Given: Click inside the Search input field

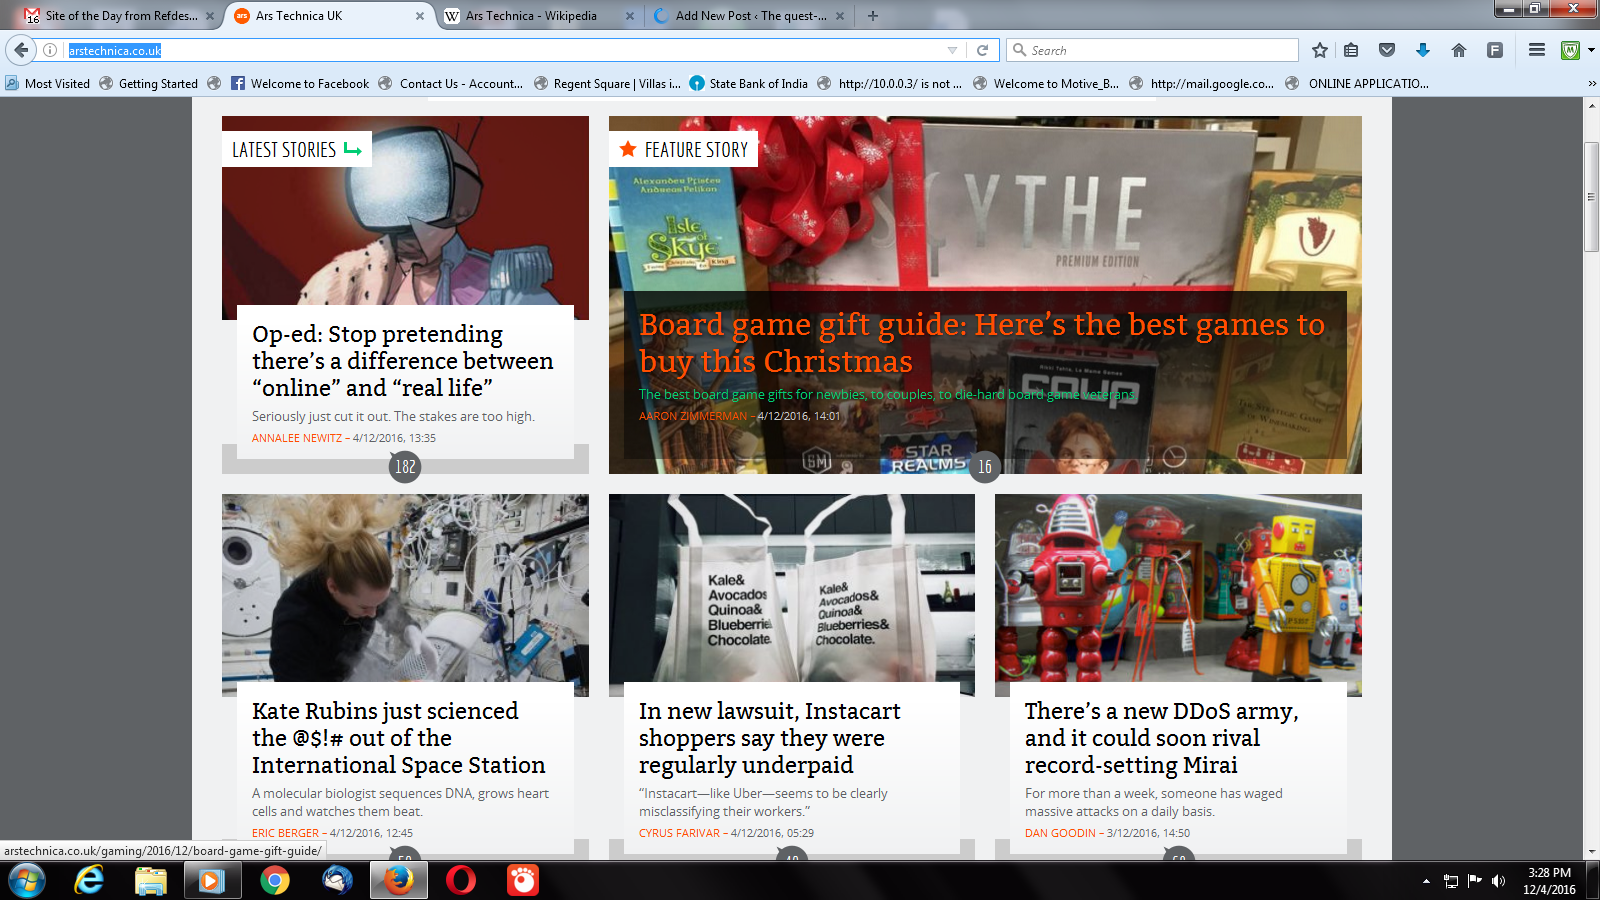Looking at the screenshot, I should coord(1160,50).
